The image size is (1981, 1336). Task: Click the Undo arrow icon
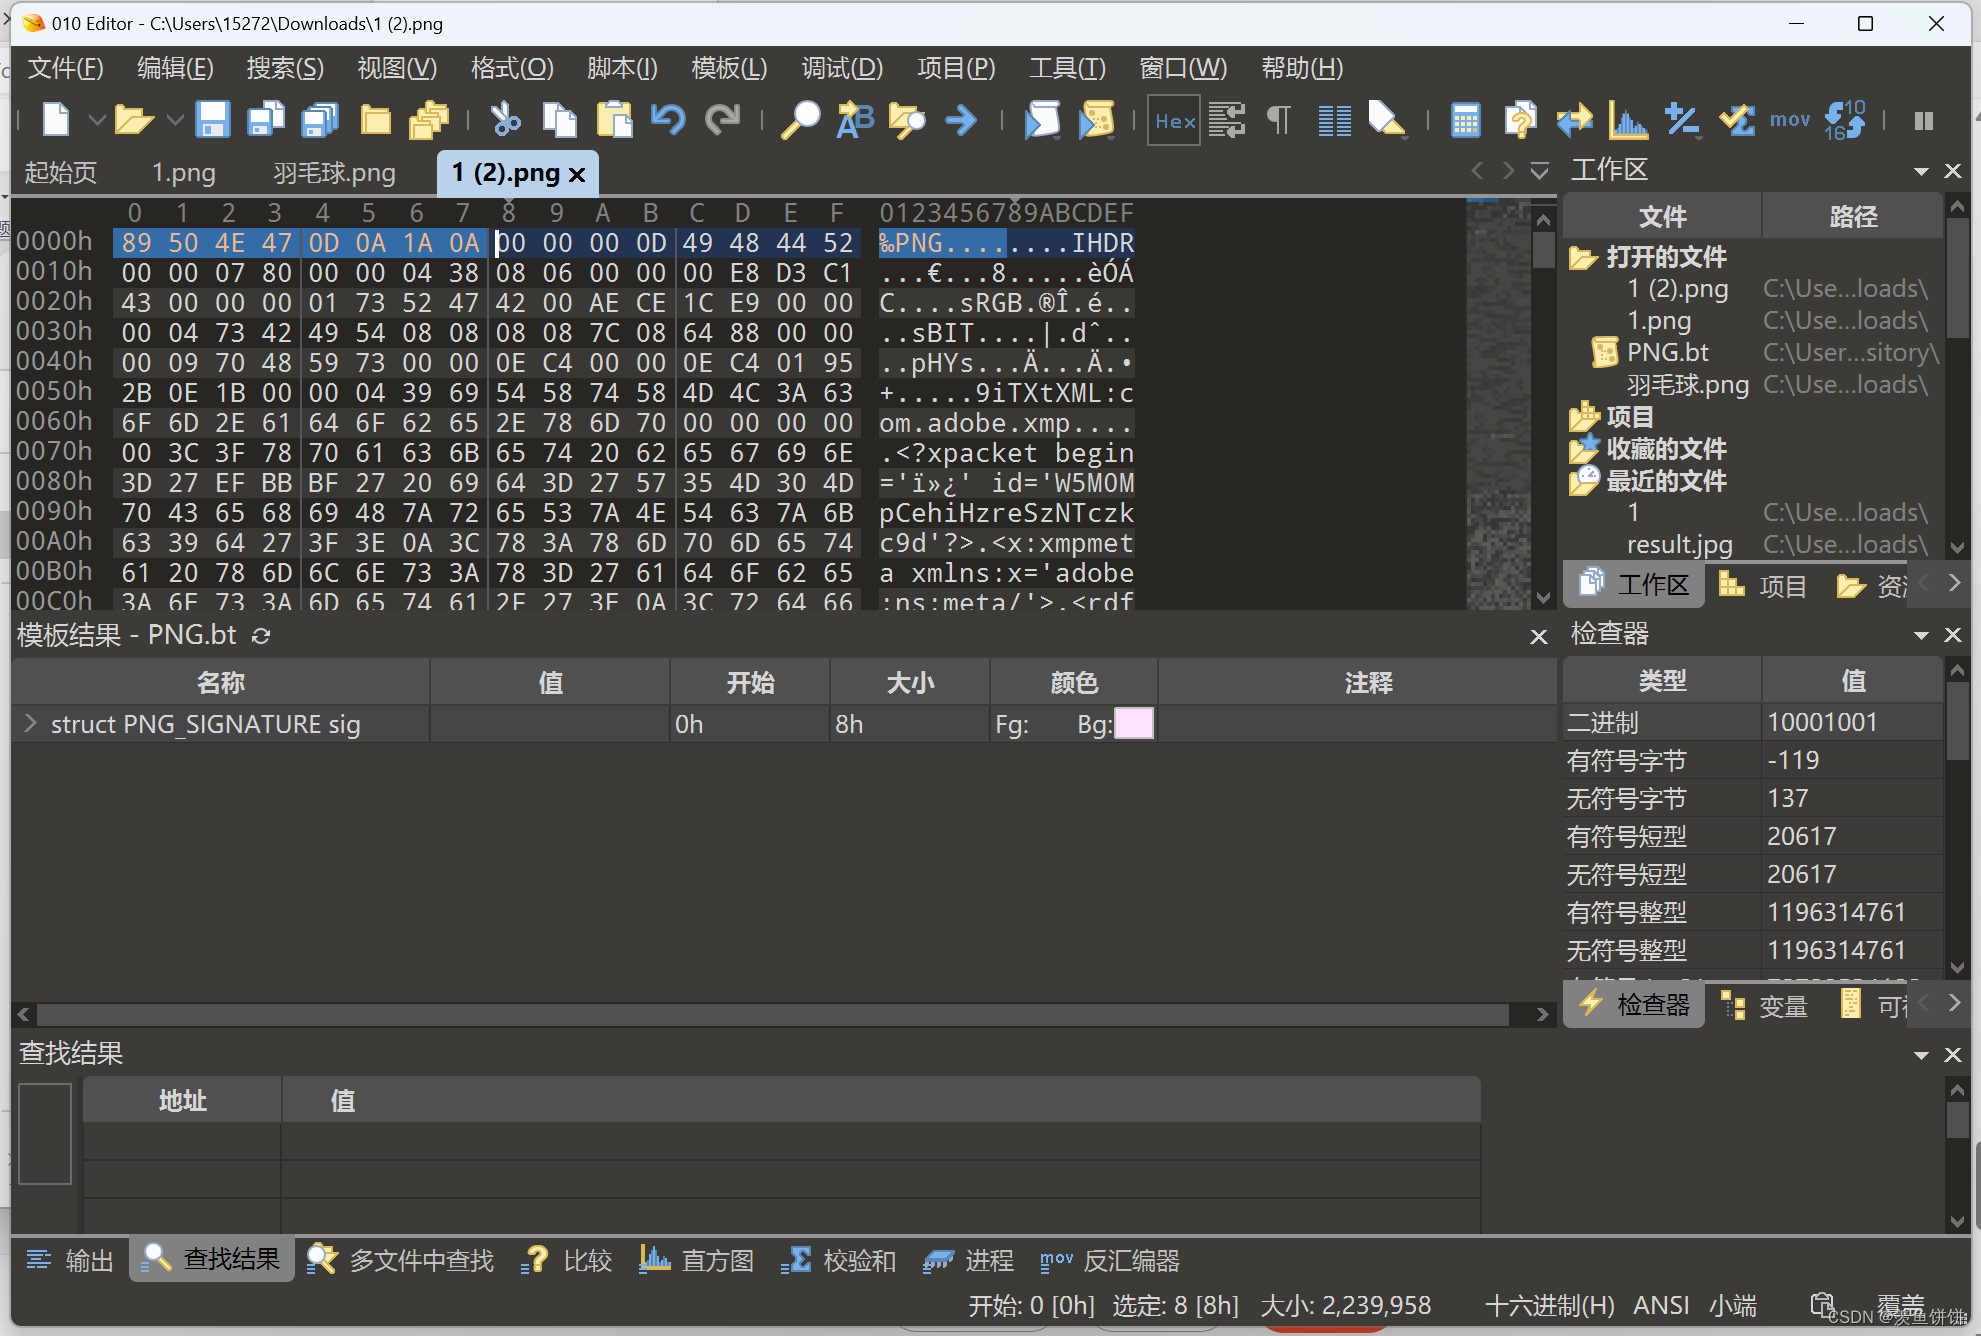pyautogui.click(x=668, y=120)
